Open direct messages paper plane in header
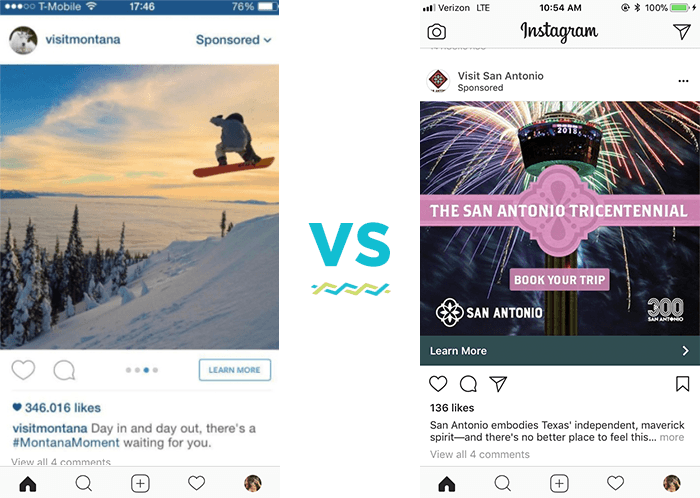 682,31
